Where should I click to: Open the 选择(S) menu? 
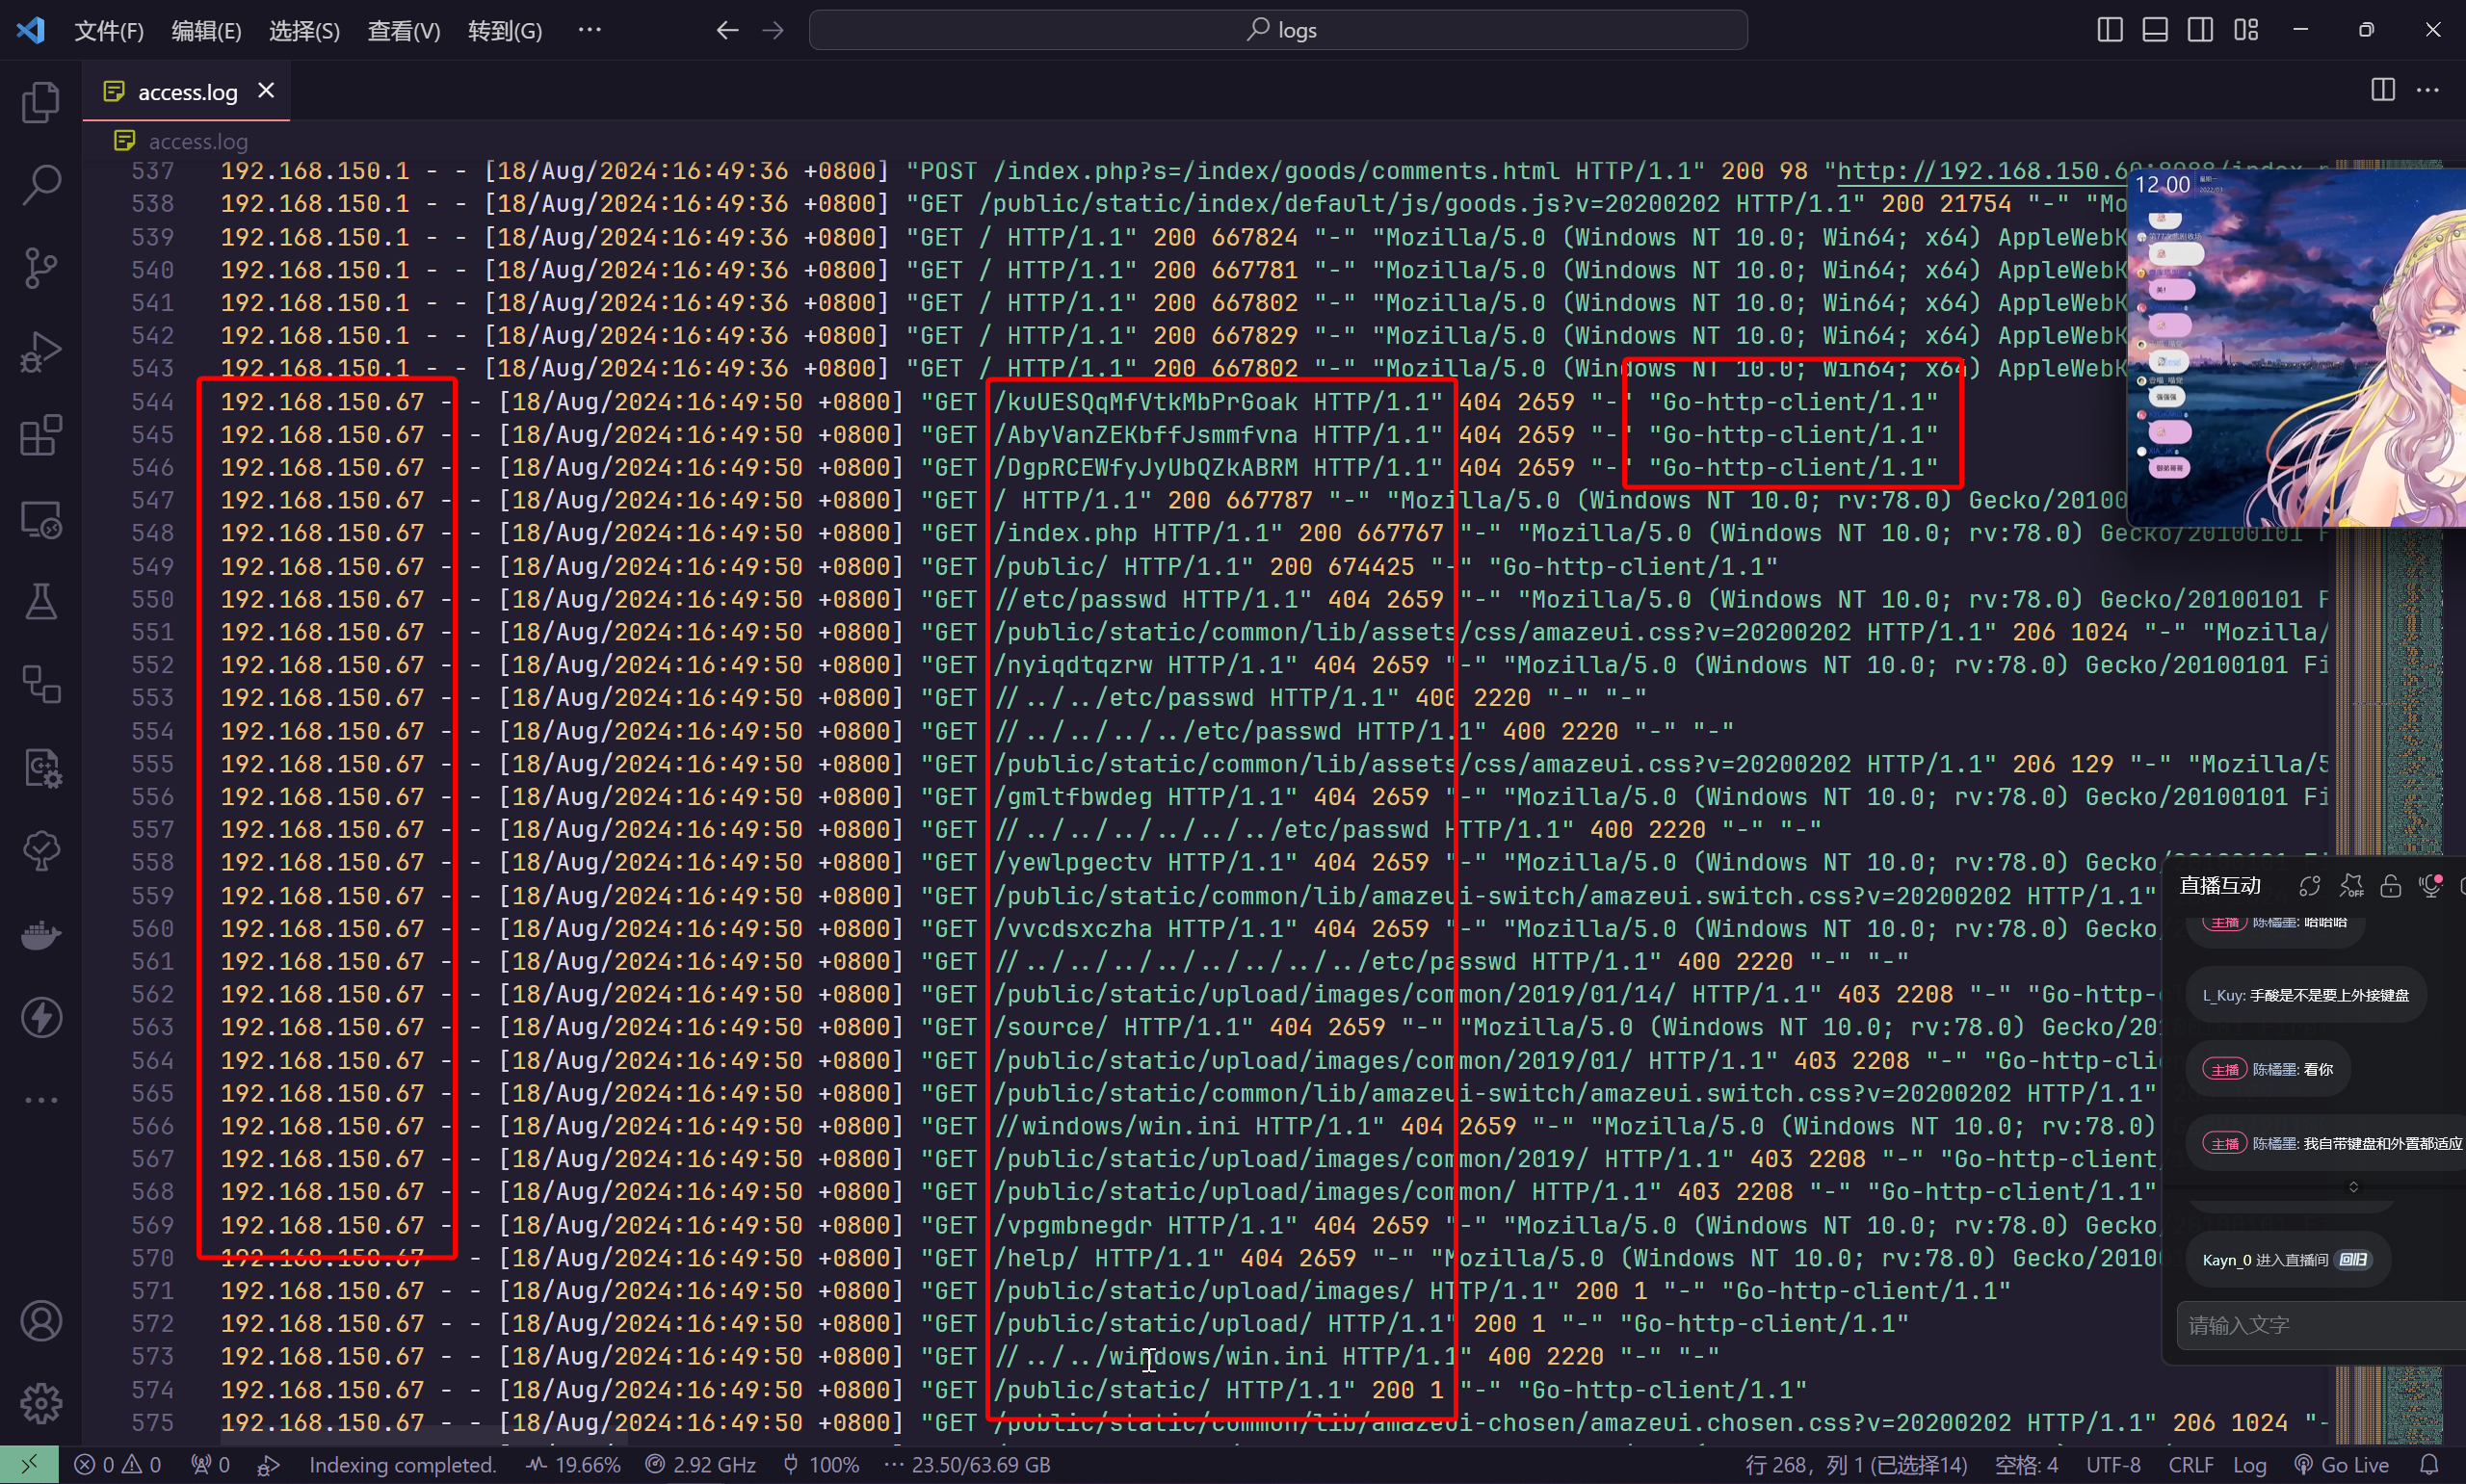coord(304,30)
